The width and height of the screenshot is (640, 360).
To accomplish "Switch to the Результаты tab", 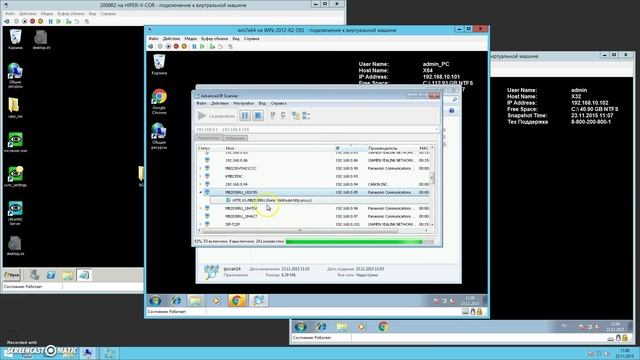I will 209,138.
